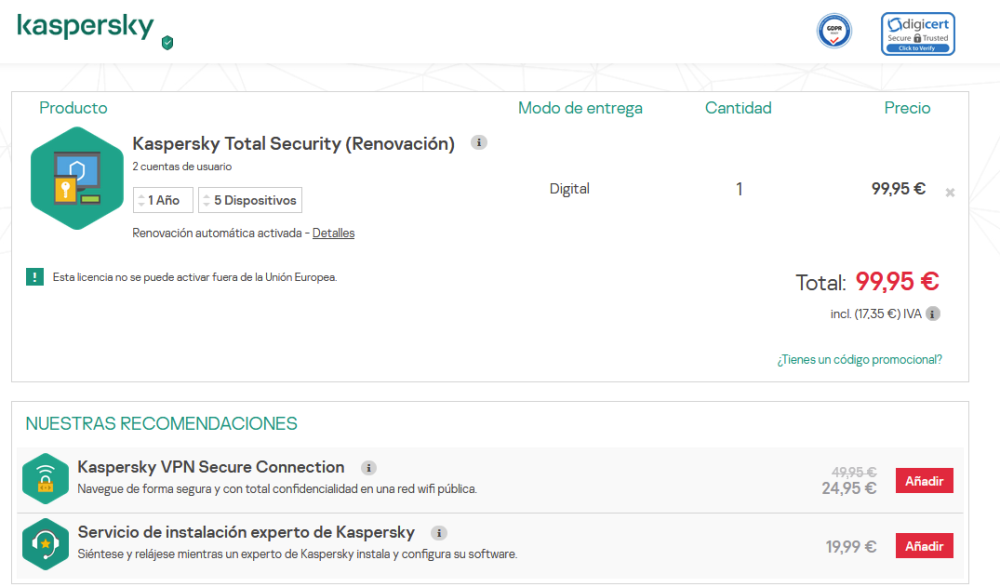Viewport: 1000px width, 587px height.
Task: Click the VPN Secure Connection hexagon icon
Action: 45,479
